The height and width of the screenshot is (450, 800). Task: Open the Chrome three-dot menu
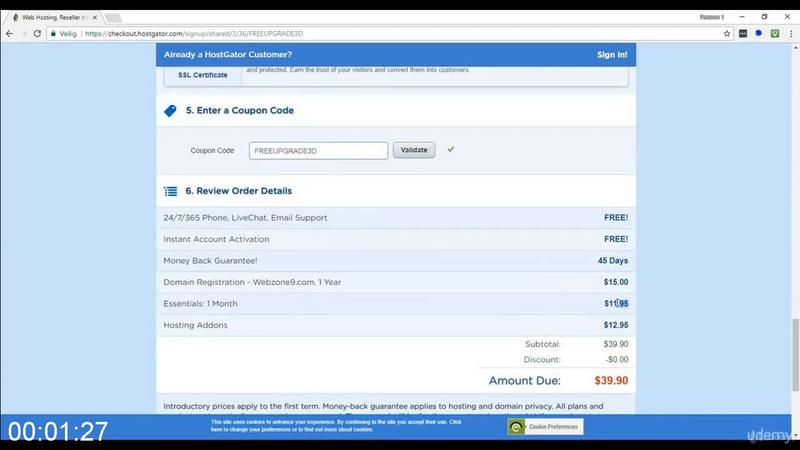pos(791,34)
